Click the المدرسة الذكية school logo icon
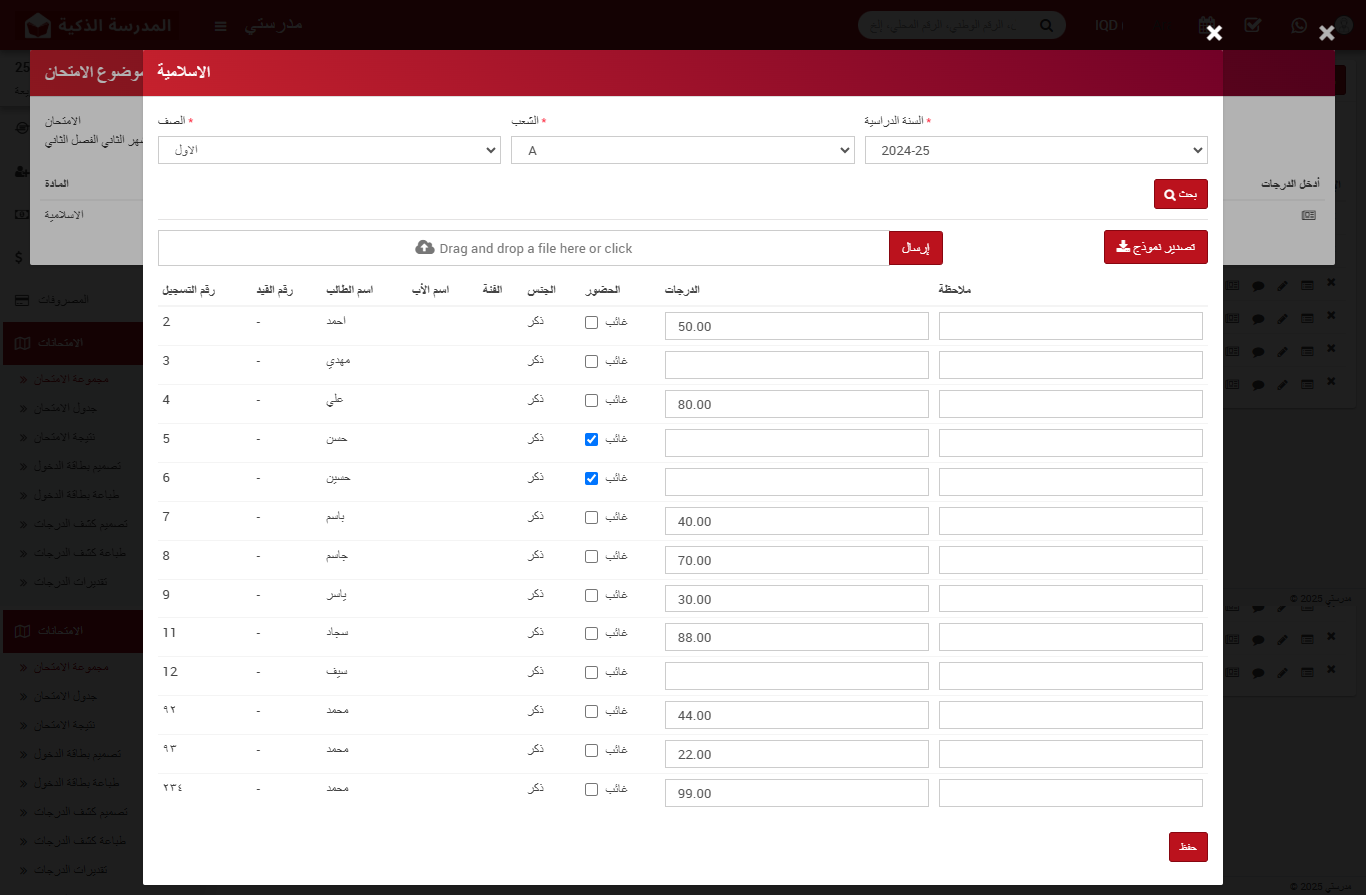The image size is (1366, 896). [38, 25]
